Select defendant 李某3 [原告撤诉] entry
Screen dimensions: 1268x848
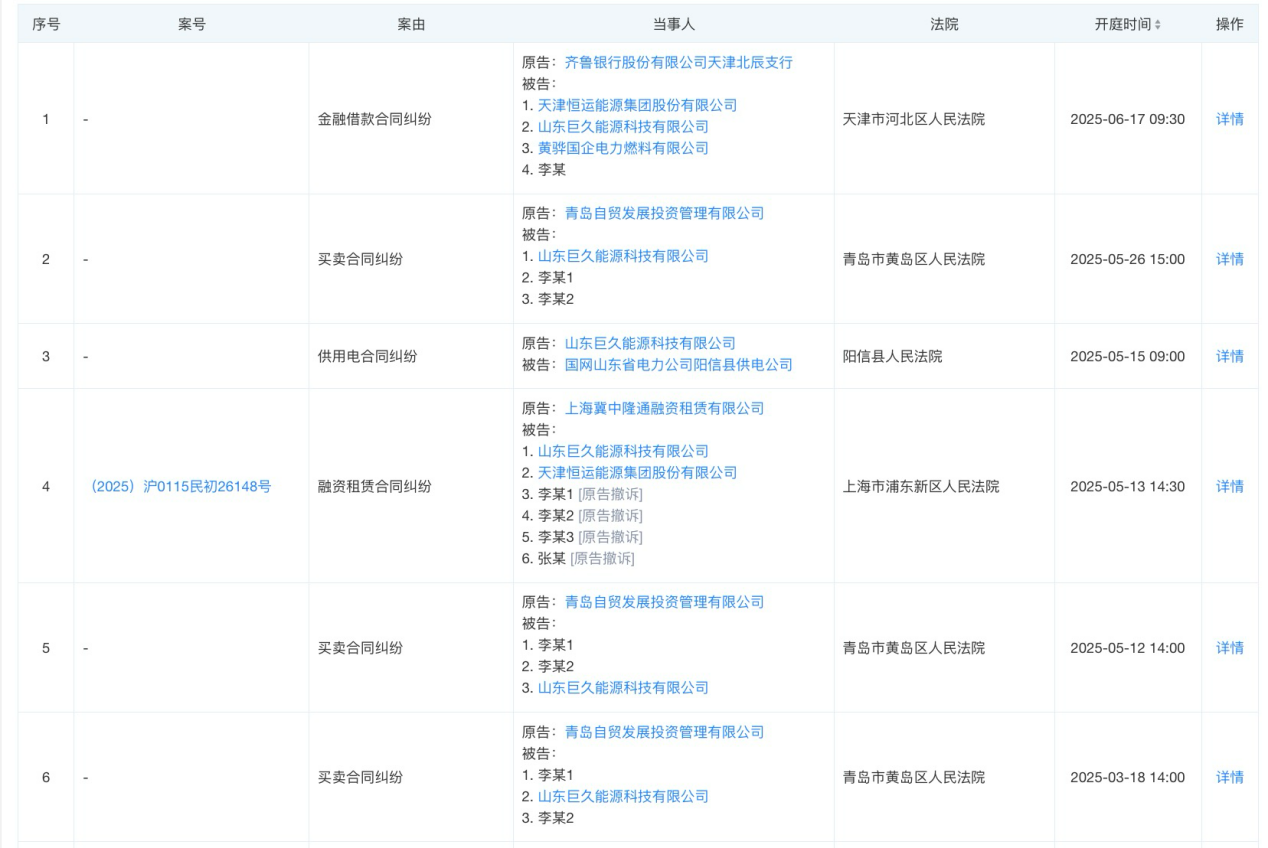pyautogui.click(x=582, y=537)
